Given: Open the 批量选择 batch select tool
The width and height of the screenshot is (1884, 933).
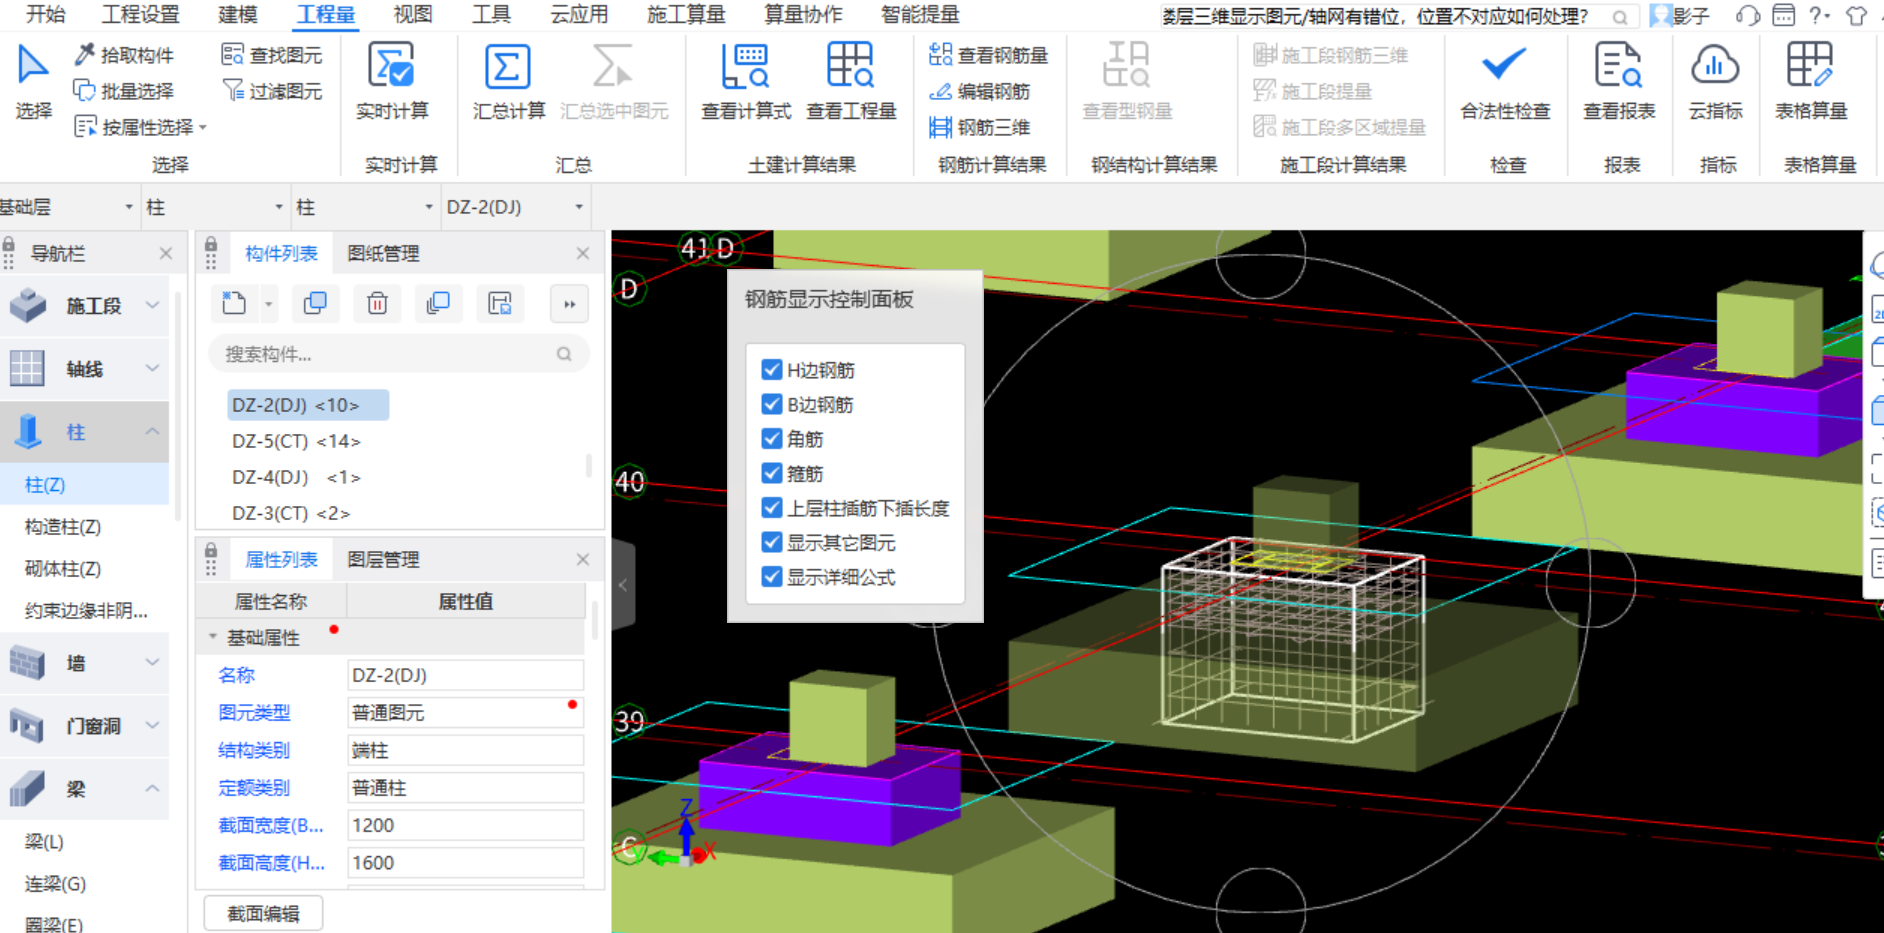Looking at the screenshot, I should tap(125, 91).
